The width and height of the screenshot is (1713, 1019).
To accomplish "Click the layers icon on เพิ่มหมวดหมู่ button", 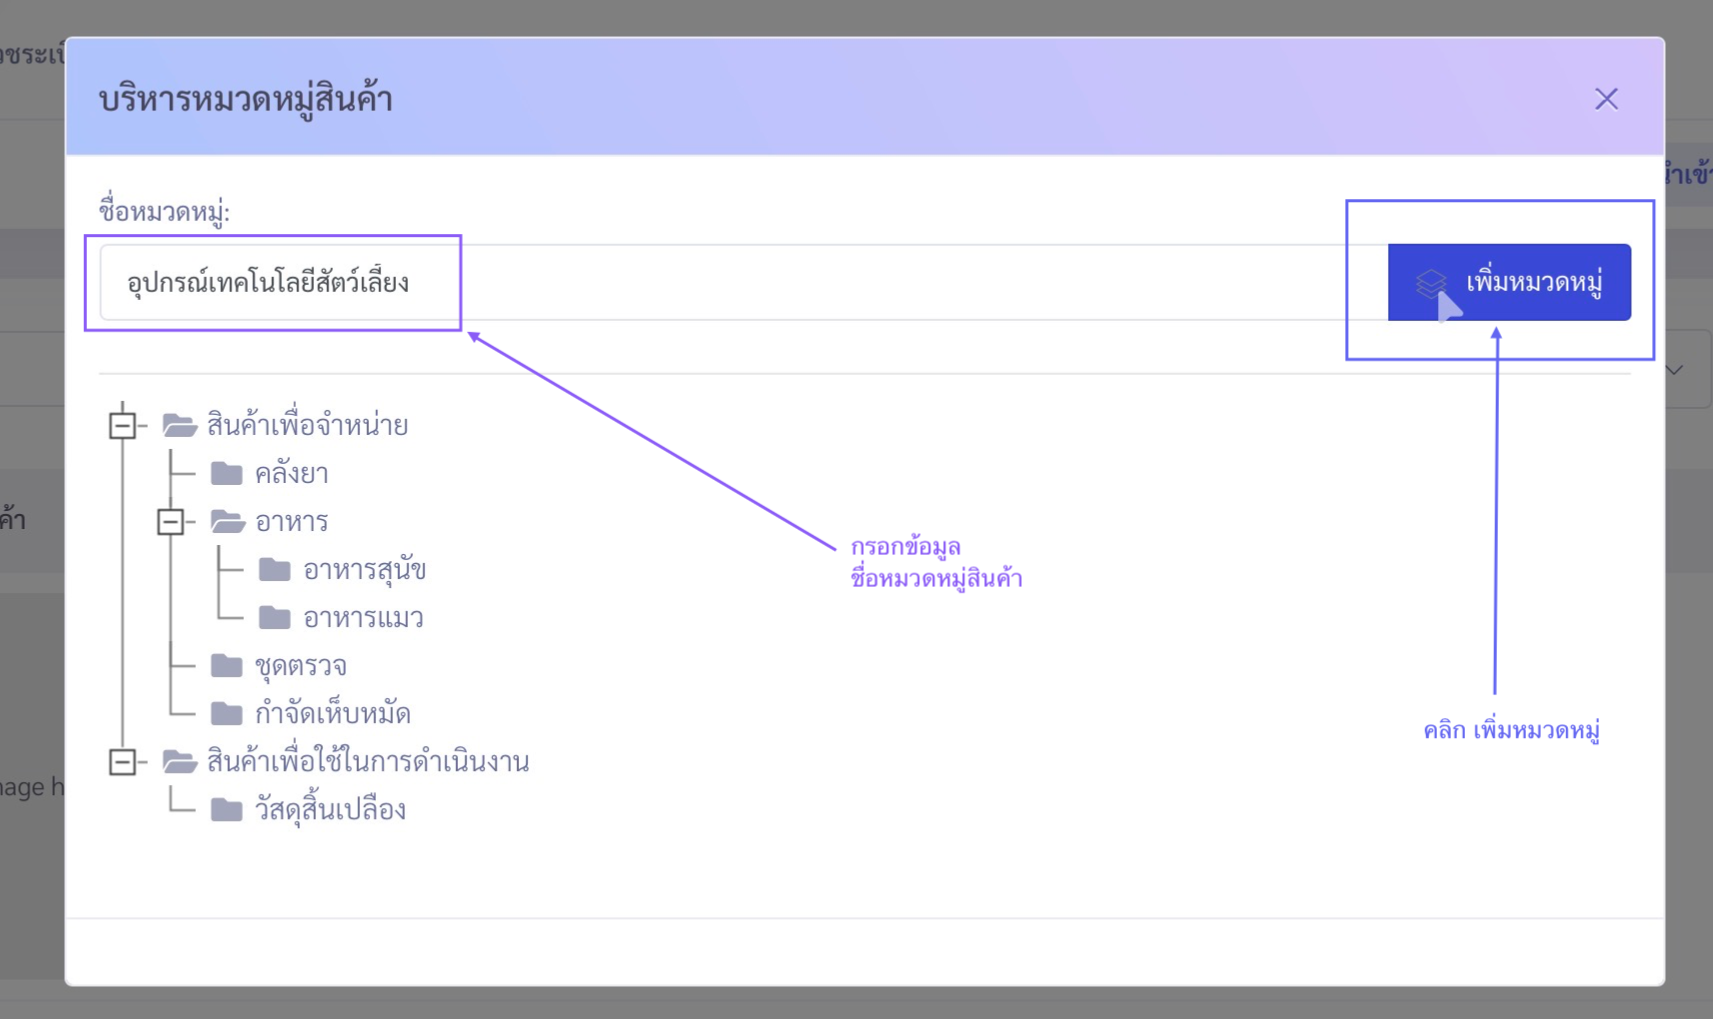I will [1431, 283].
